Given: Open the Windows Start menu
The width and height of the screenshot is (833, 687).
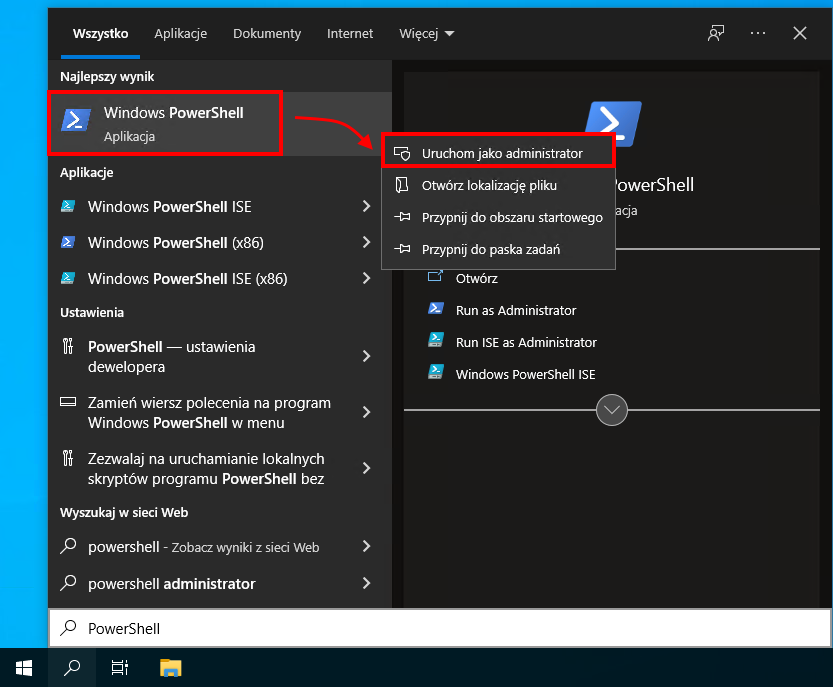Looking at the screenshot, I should point(24,668).
